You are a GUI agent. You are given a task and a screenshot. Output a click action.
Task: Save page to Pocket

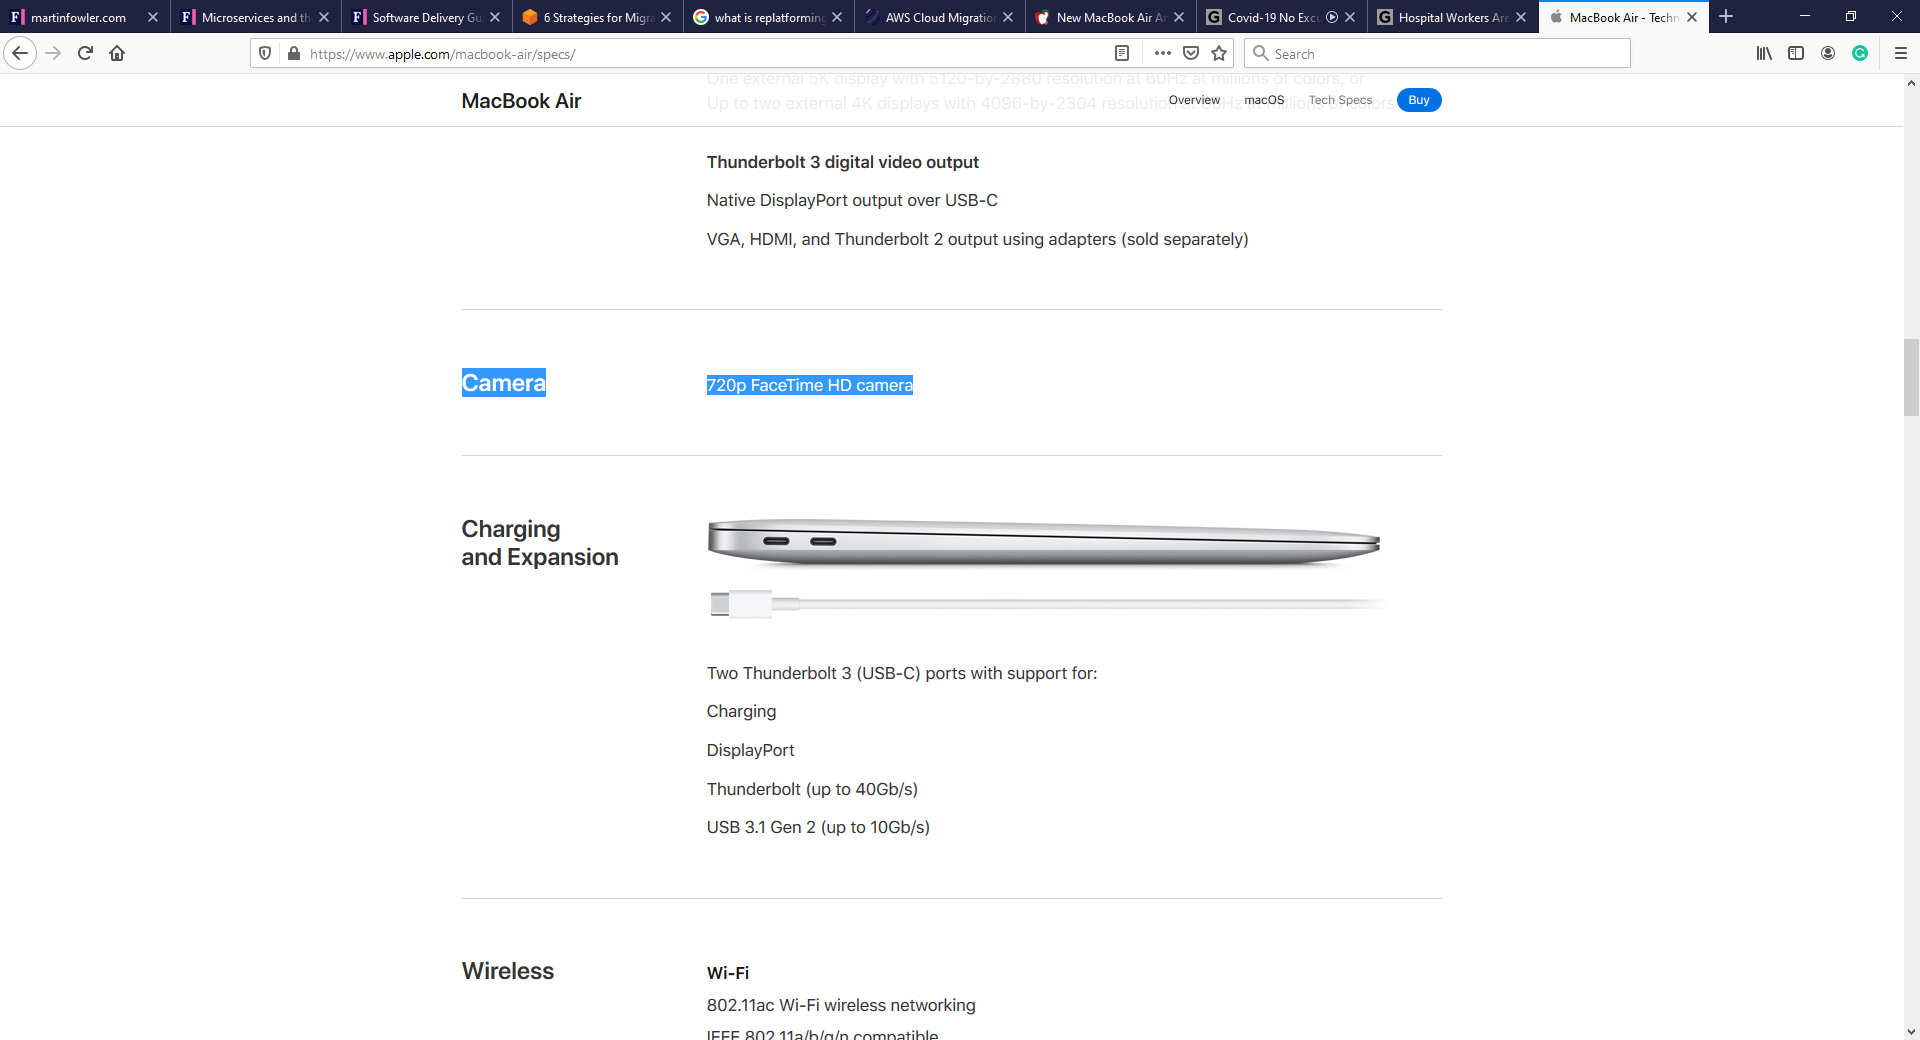click(1191, 53)
